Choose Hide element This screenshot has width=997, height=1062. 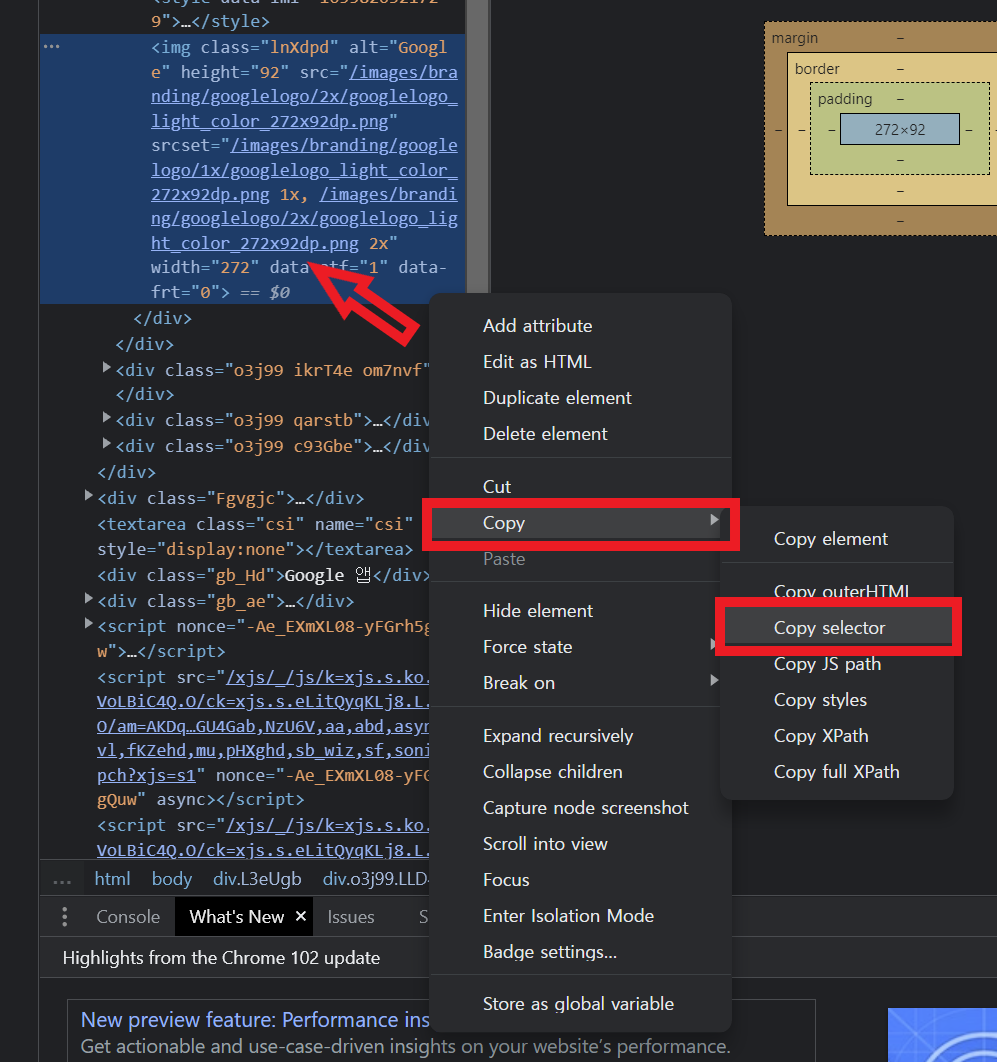tap(537, 611)
